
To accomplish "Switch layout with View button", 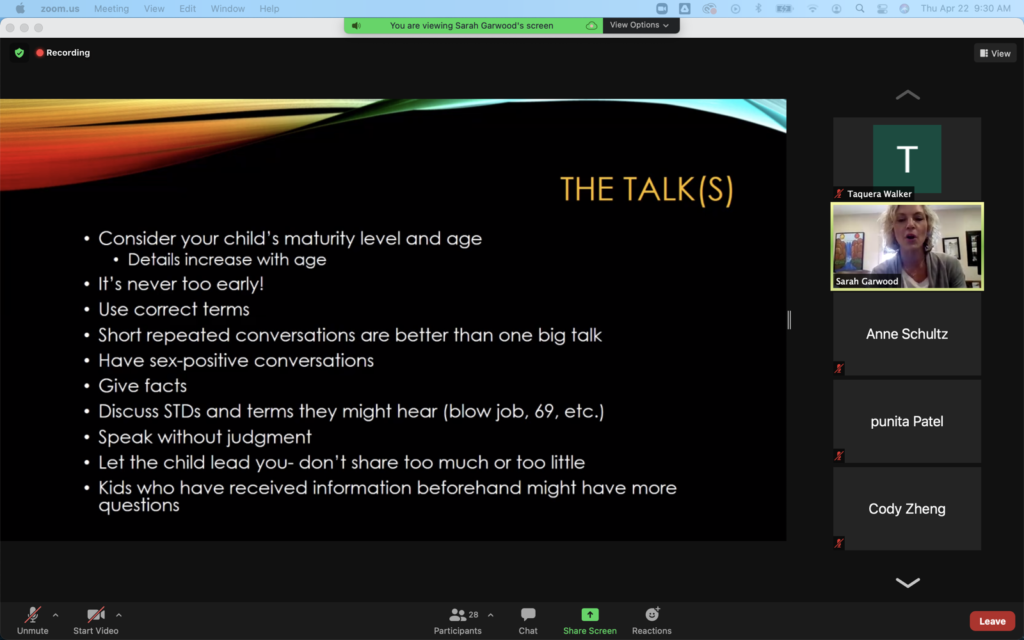I will click(x=995, y=53).
